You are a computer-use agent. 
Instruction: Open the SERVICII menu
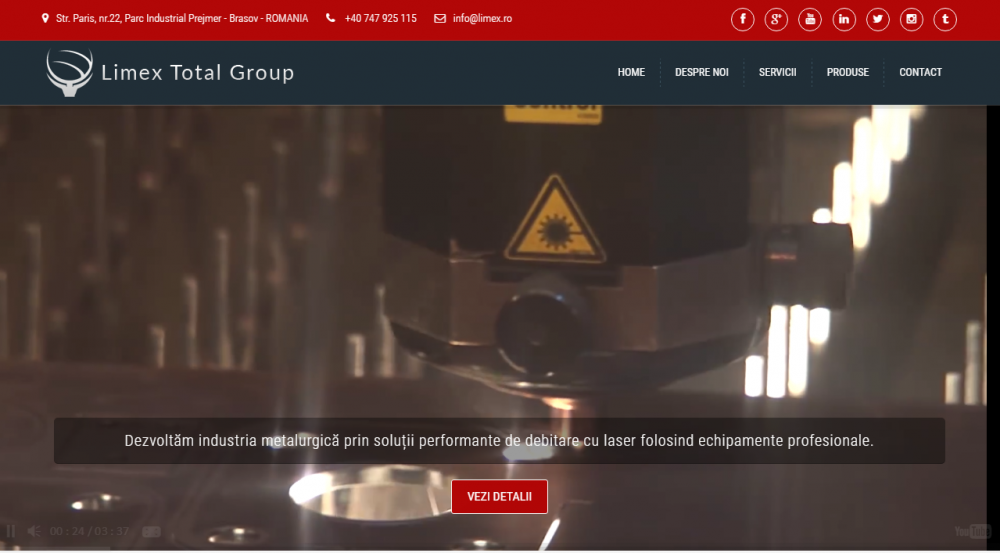777,72
